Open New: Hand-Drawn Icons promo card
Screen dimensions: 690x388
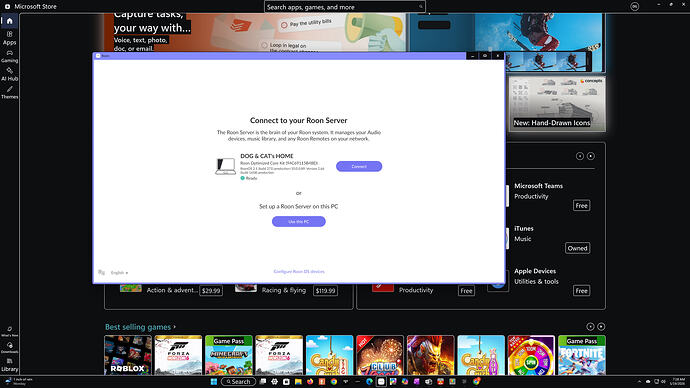557,104
